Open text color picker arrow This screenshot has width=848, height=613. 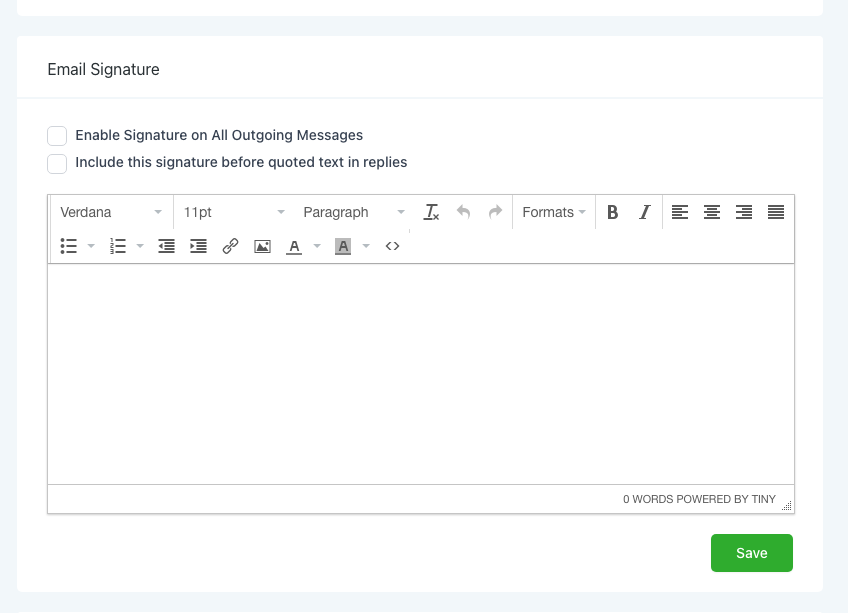pyautogui.click(x=317, y=246)
